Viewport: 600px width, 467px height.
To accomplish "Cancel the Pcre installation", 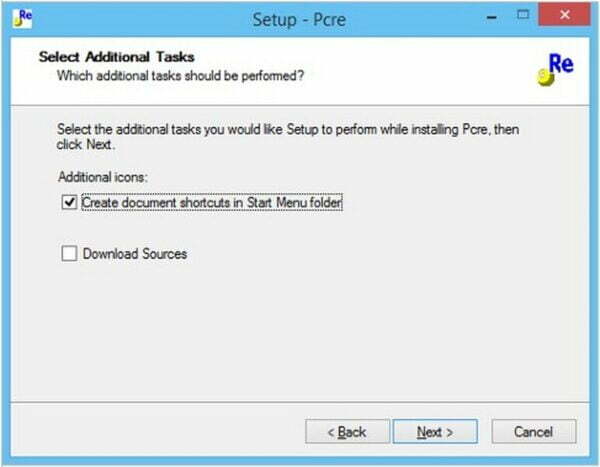I will [533, 432].
